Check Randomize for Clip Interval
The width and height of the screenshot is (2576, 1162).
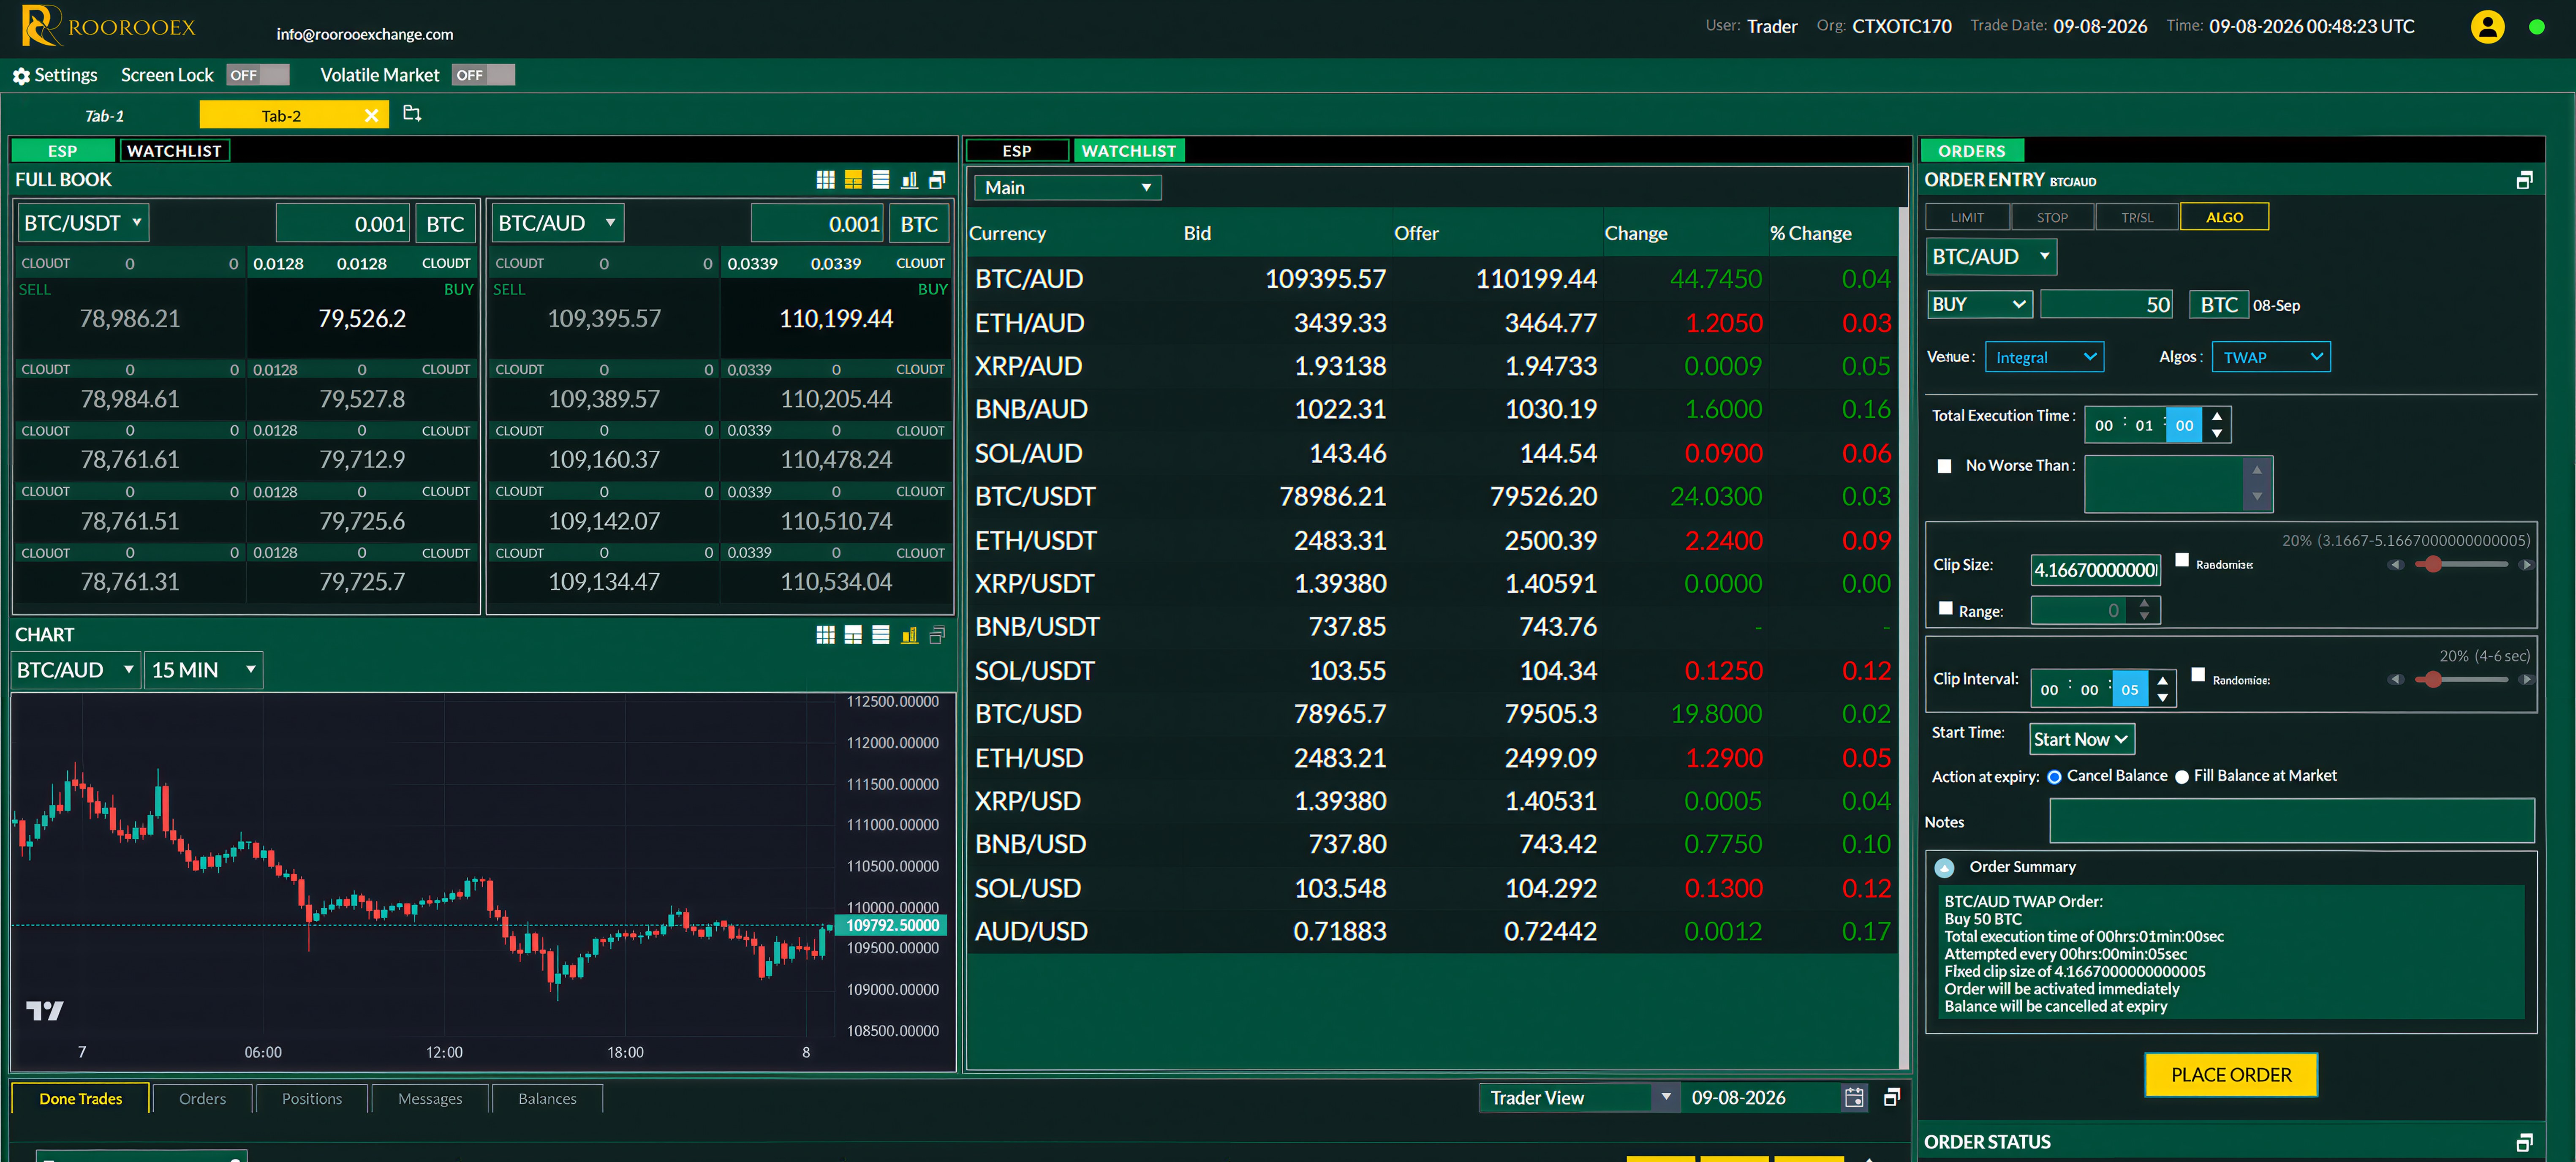[x=2198, y=675]
